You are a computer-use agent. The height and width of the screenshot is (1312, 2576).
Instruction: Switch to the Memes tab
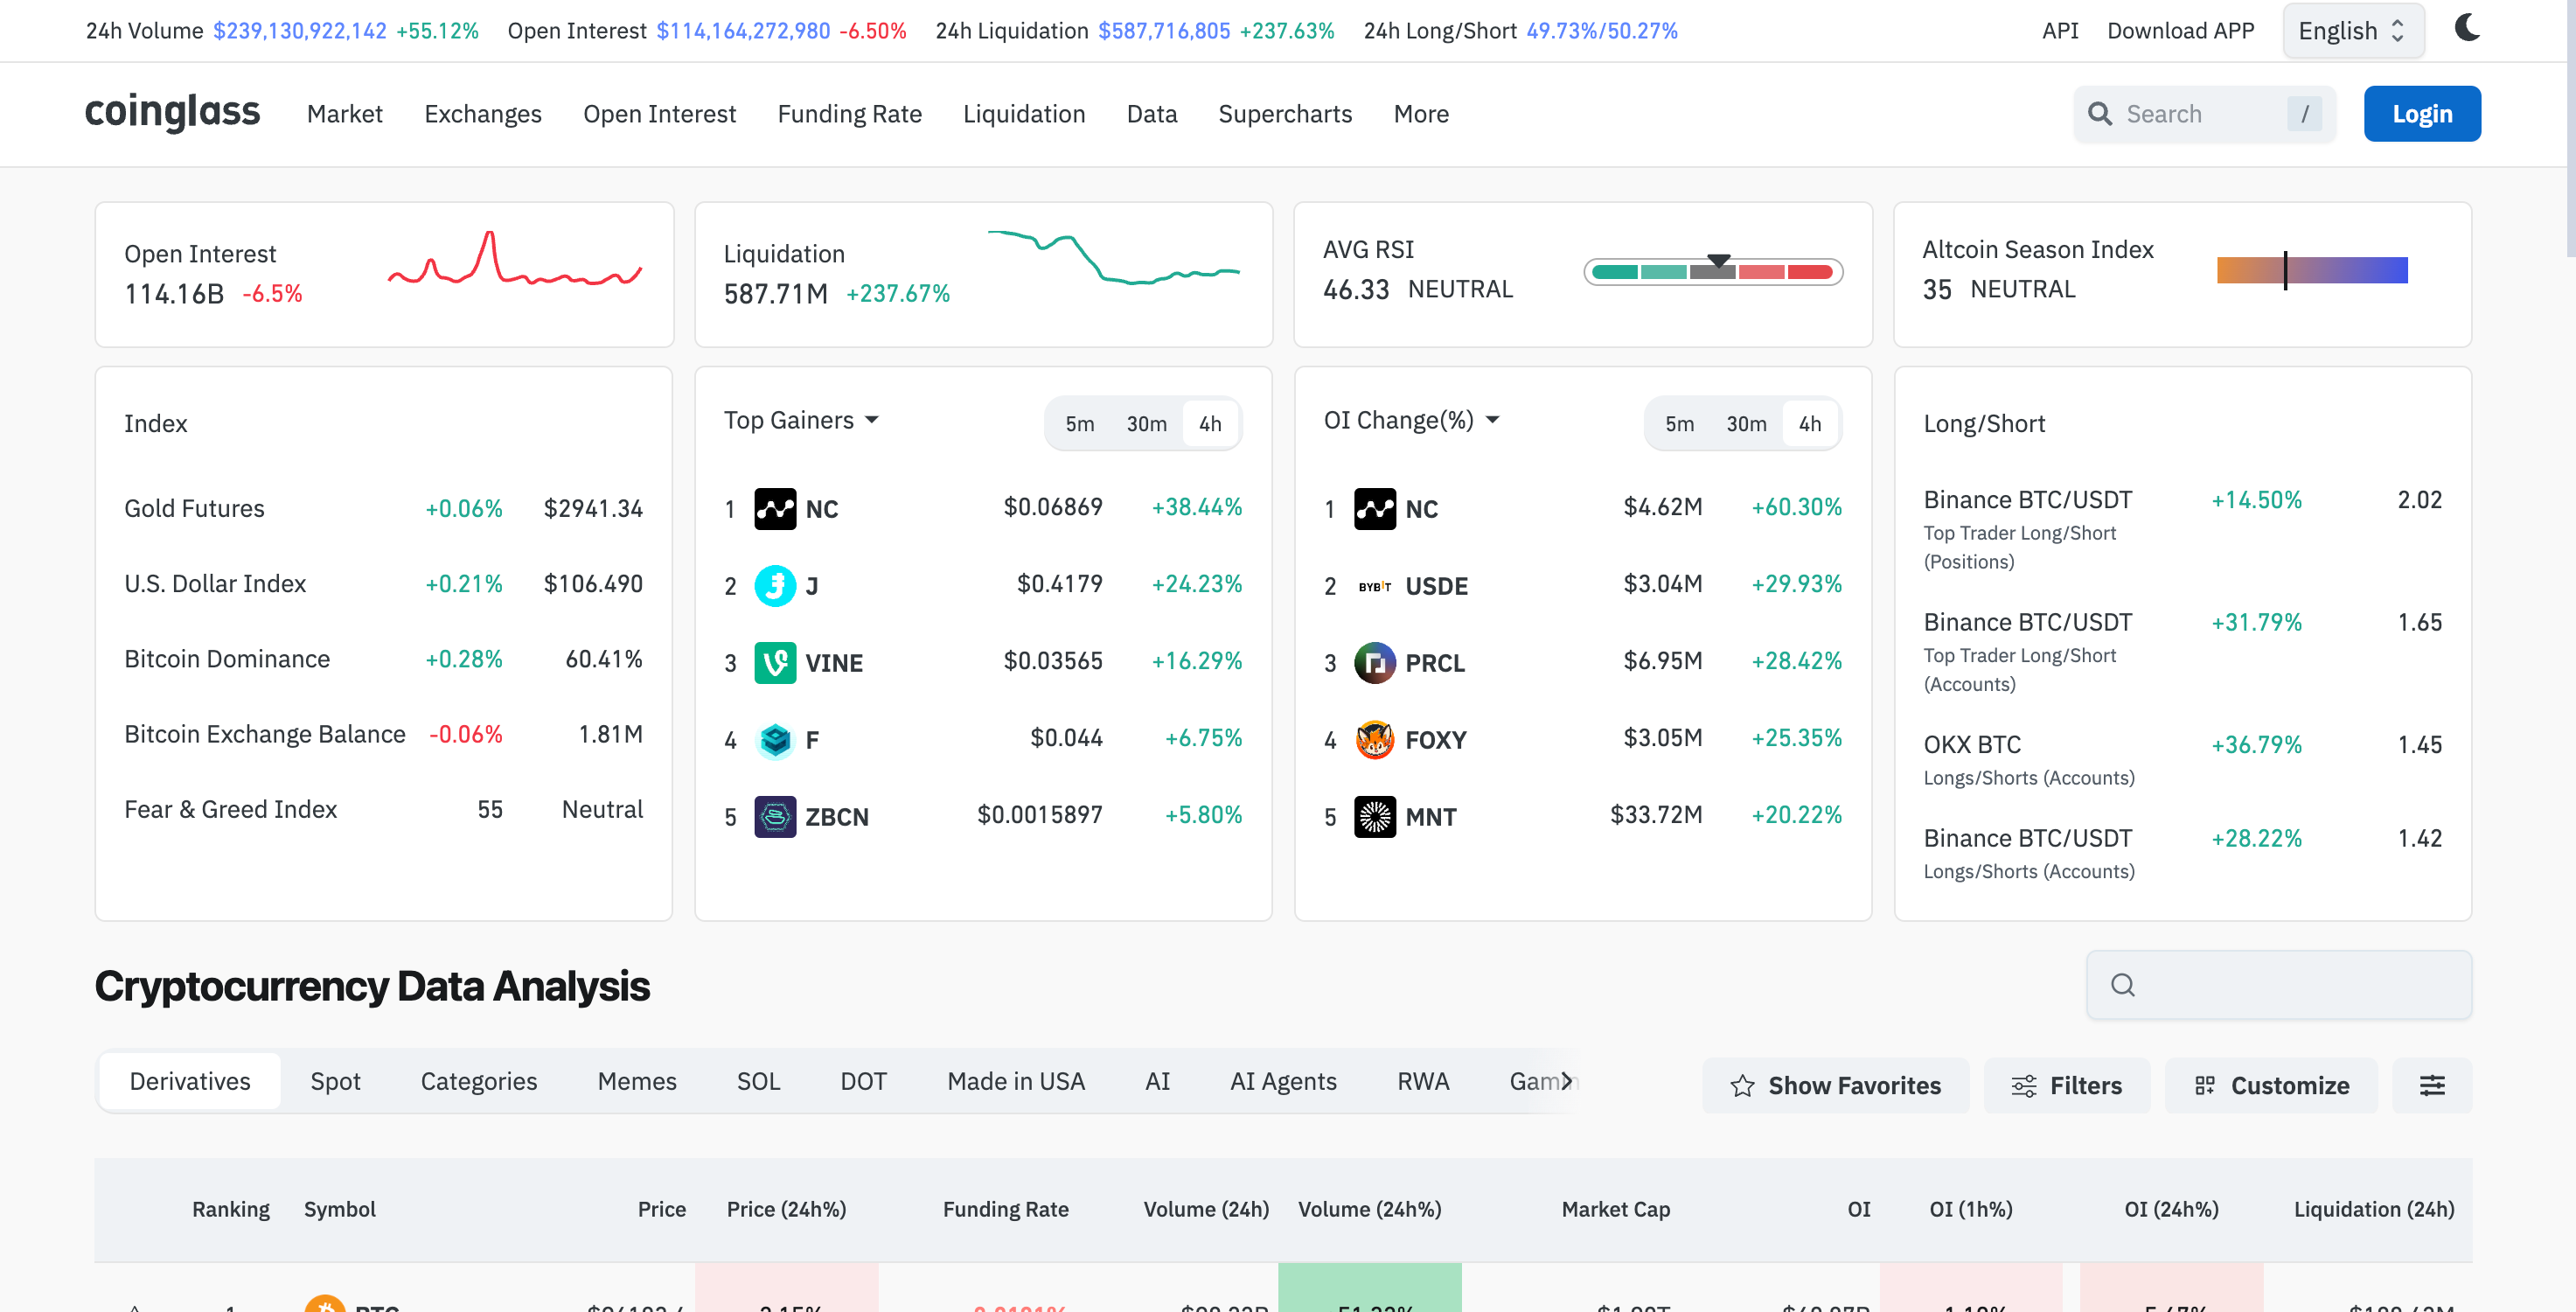(x=637, y=1082)
